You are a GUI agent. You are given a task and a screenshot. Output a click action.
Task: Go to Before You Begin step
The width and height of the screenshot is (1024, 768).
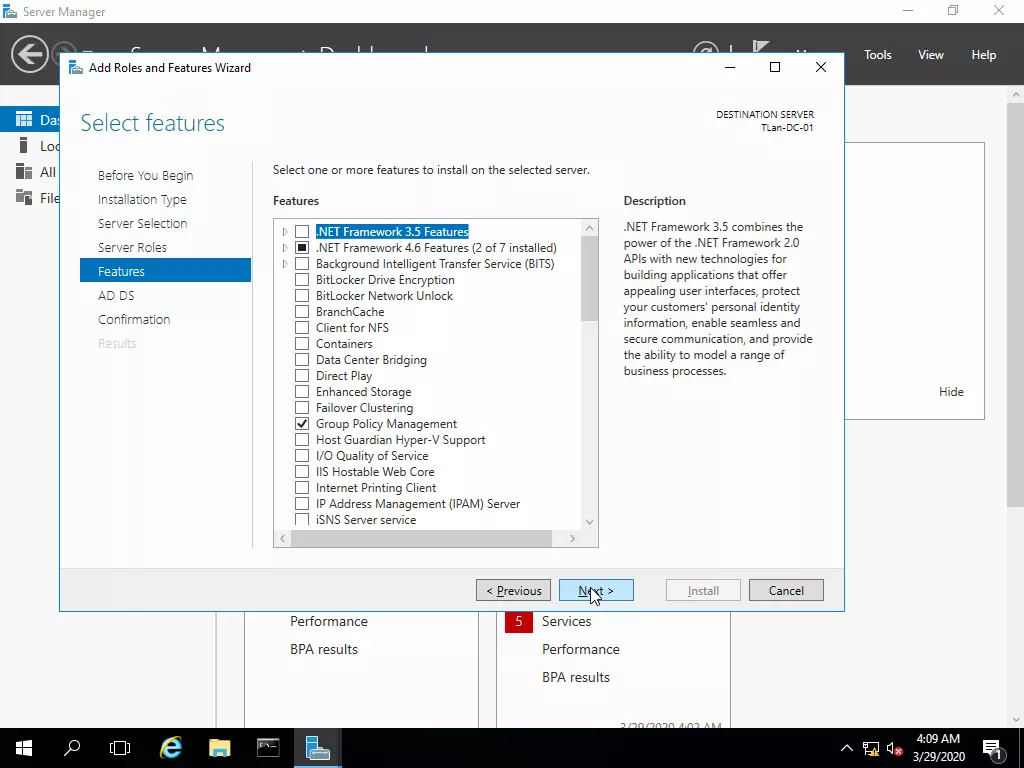pos(146,175)
